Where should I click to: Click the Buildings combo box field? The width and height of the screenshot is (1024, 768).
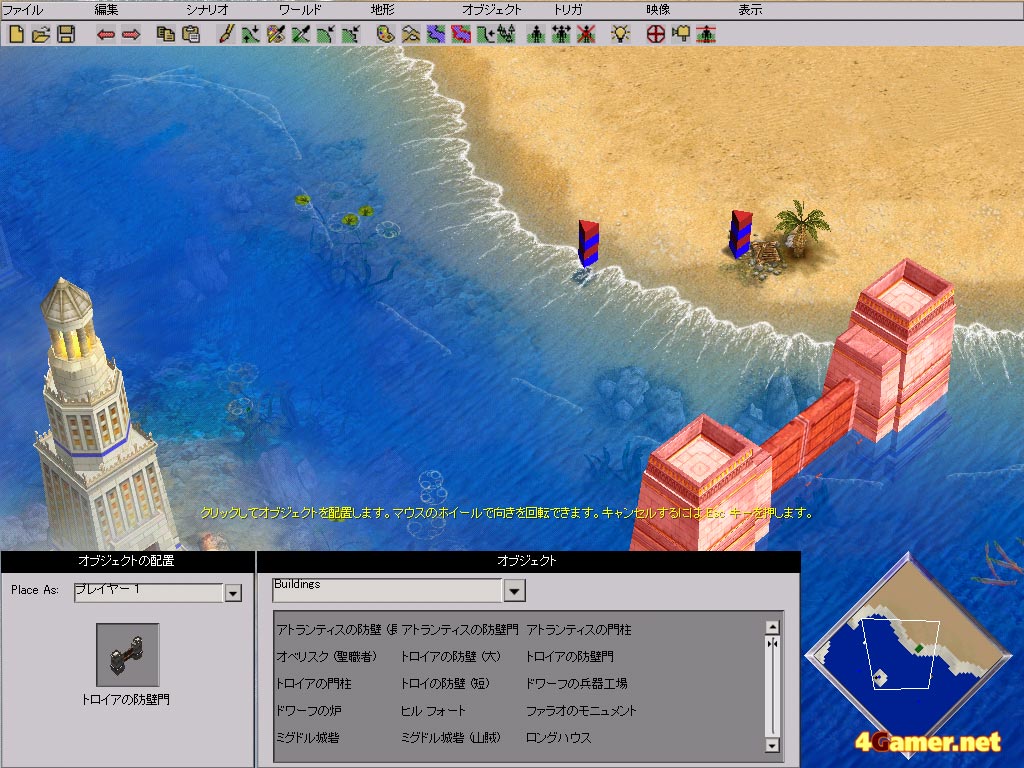click(388, 590)
